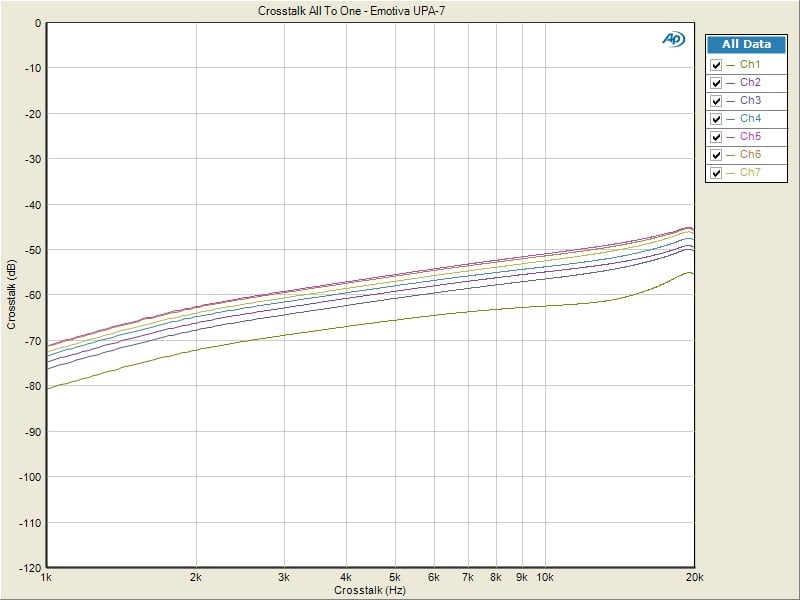The height and width of the screenshot is (600, 800).
Task: Click the Crosstalk (dB) vertical axis label
Action: pyautogui.click(x=11, y=295)
